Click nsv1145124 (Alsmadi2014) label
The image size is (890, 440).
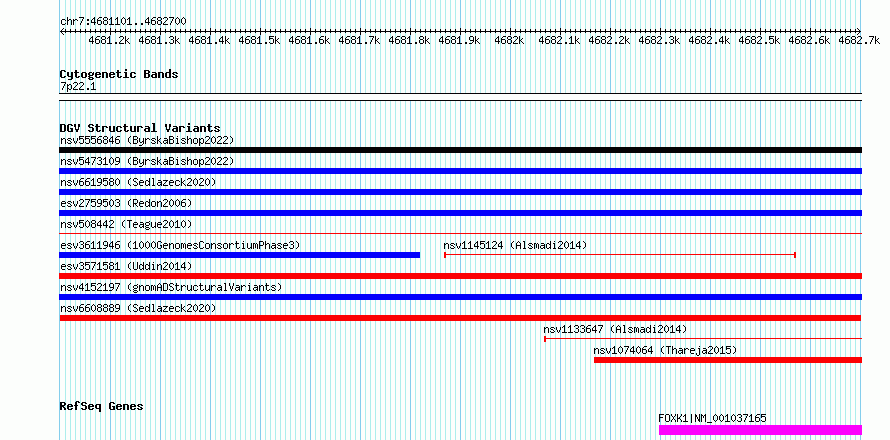coord(515,245)
